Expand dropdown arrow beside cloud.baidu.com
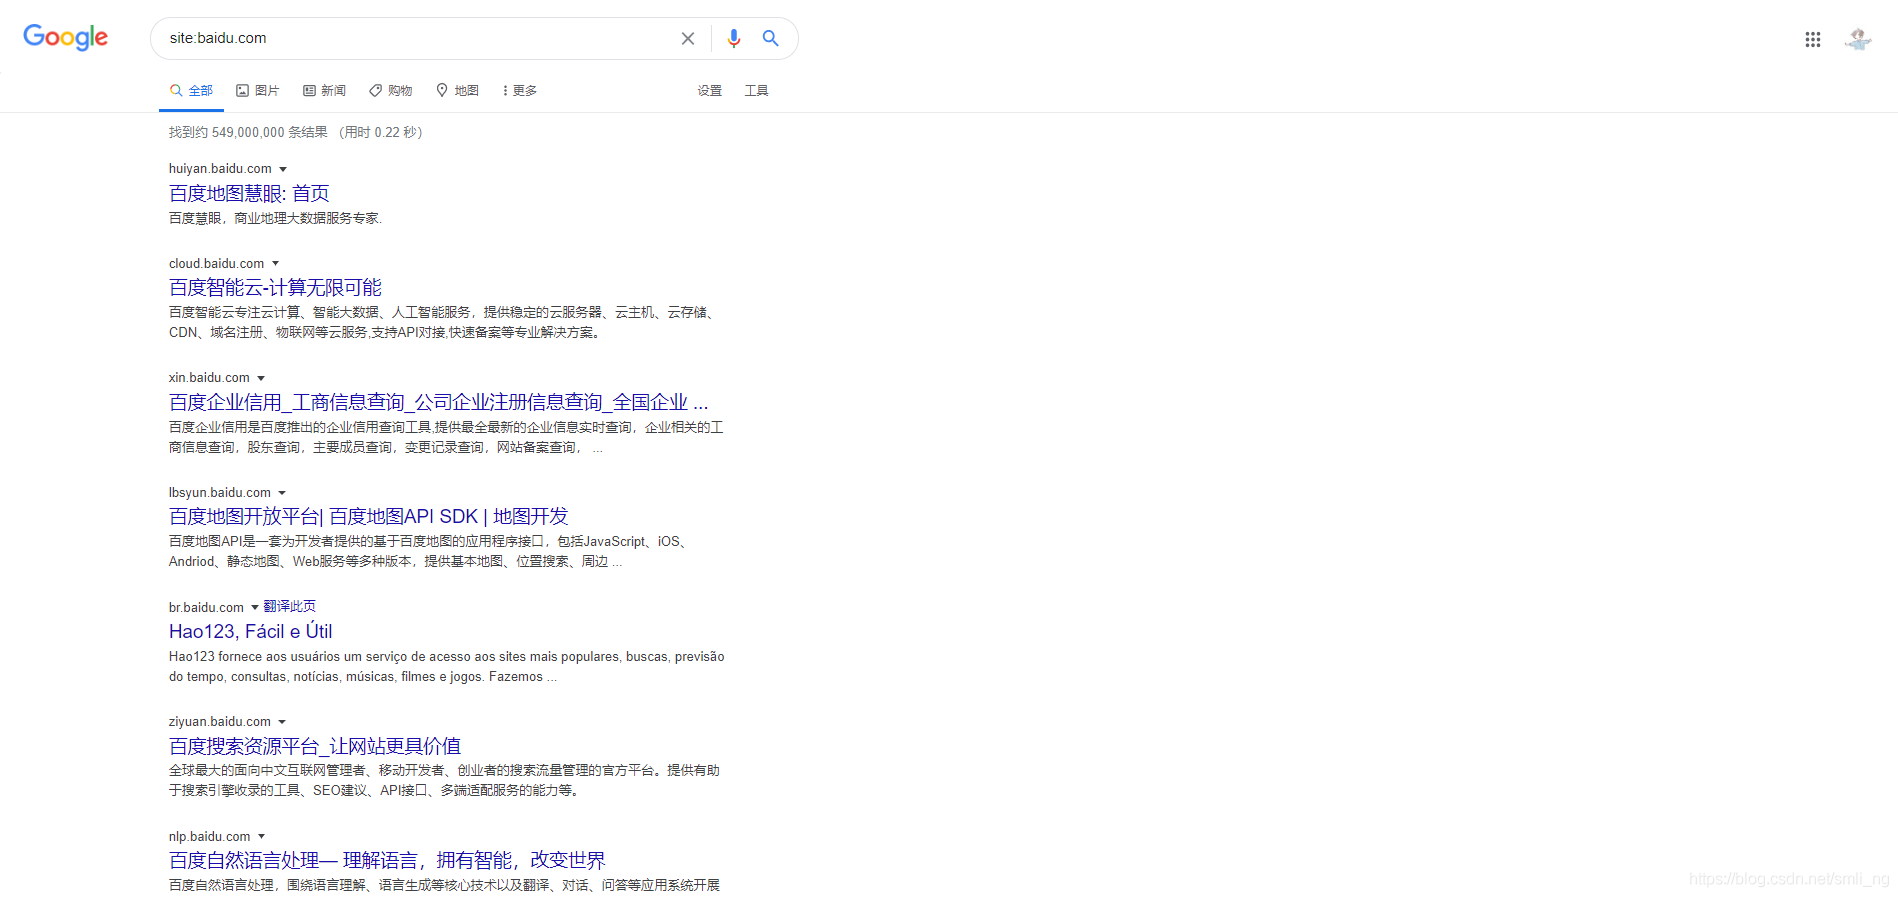Screen dimensions: 1898x897 point(276,264)
